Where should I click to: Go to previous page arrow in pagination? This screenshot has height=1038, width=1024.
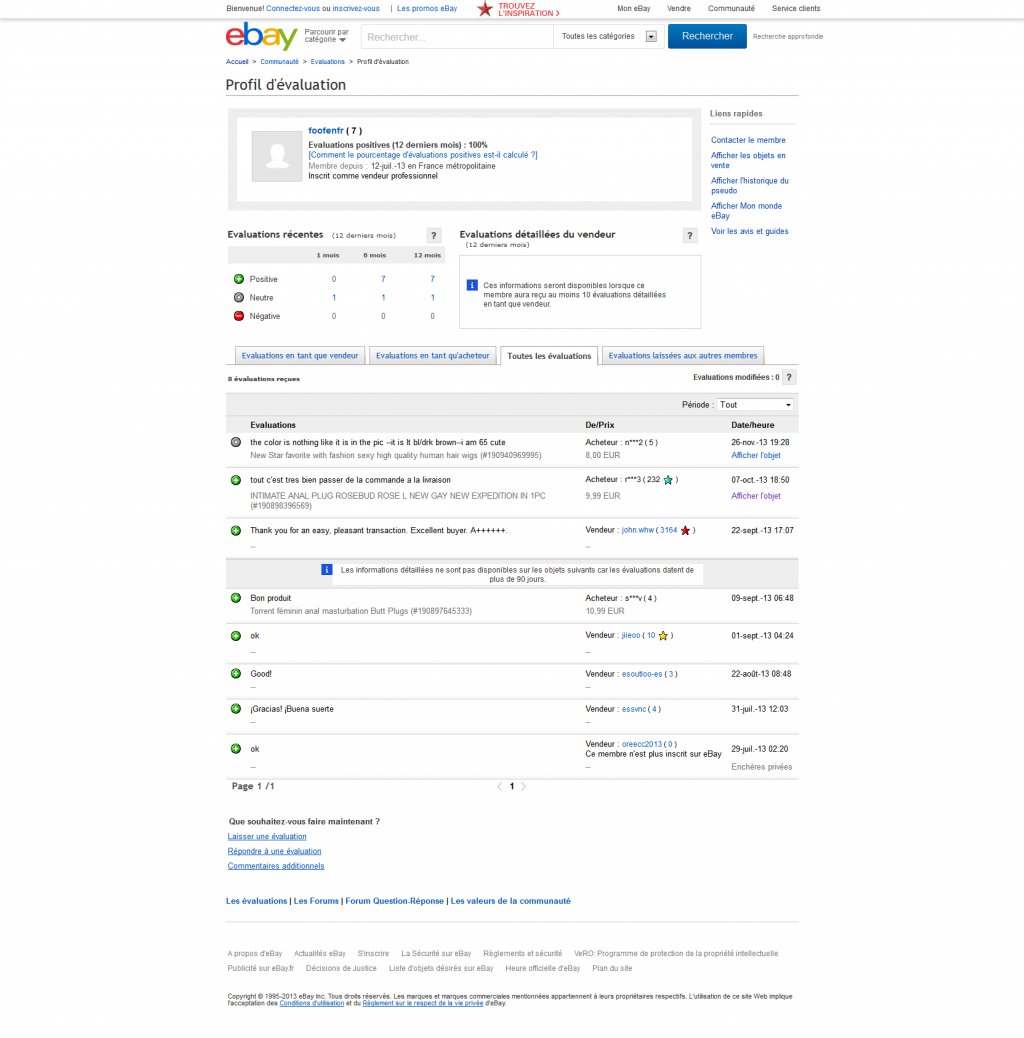500,786
